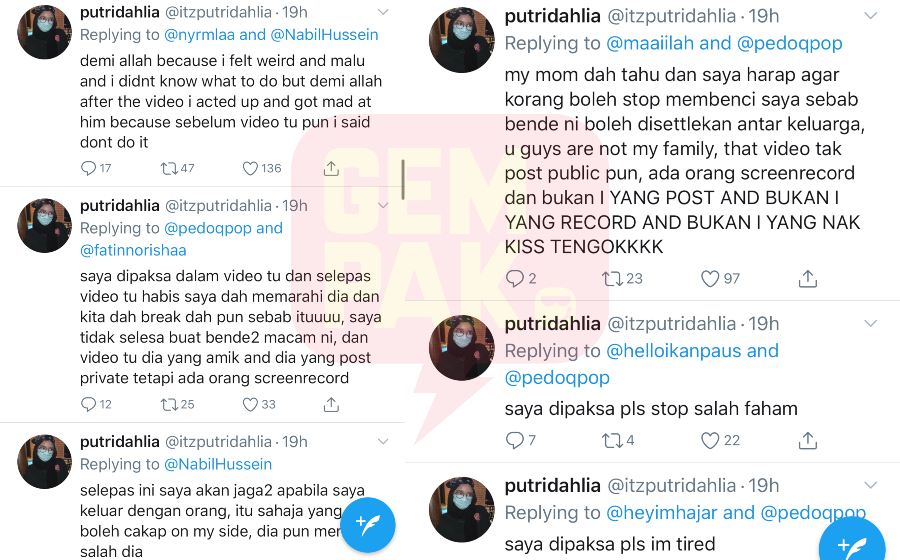This screenshot has height=560, width=900.
Task: Open putridahlia profile name above @maaiilah reply
Action: coord(552,16)
